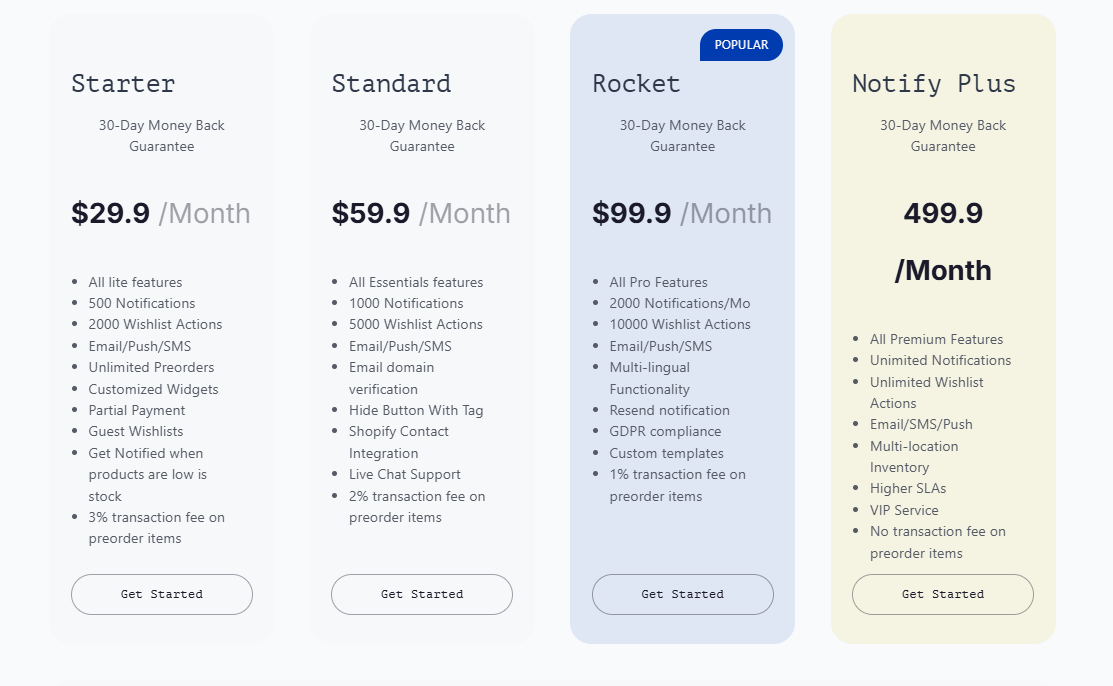Select the GDPR compliance feature item
The image size is (1113, 686).
tap(665, 431)
